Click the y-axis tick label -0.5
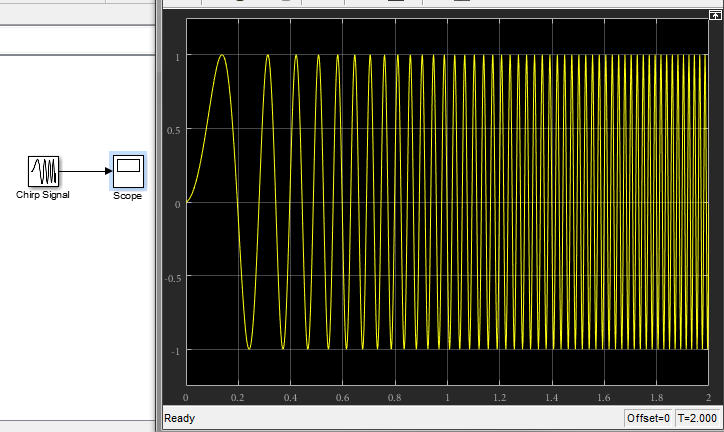Viewport: 724px width, 432px height. (x=171, y=277)
